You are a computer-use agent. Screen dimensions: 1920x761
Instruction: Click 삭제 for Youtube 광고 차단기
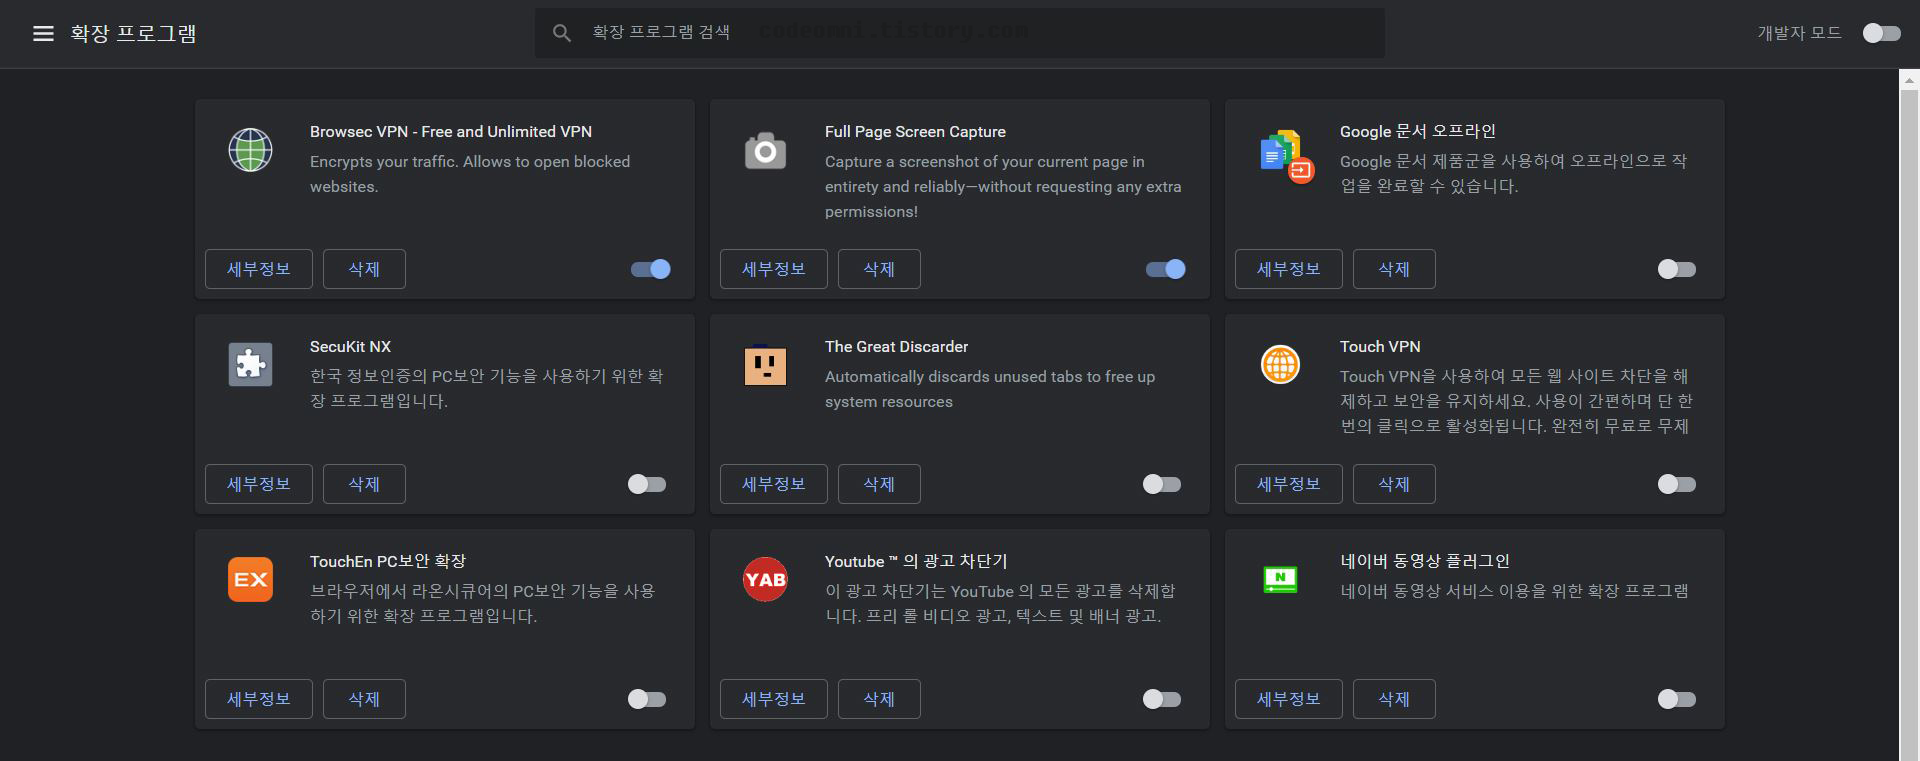point(879,699)
